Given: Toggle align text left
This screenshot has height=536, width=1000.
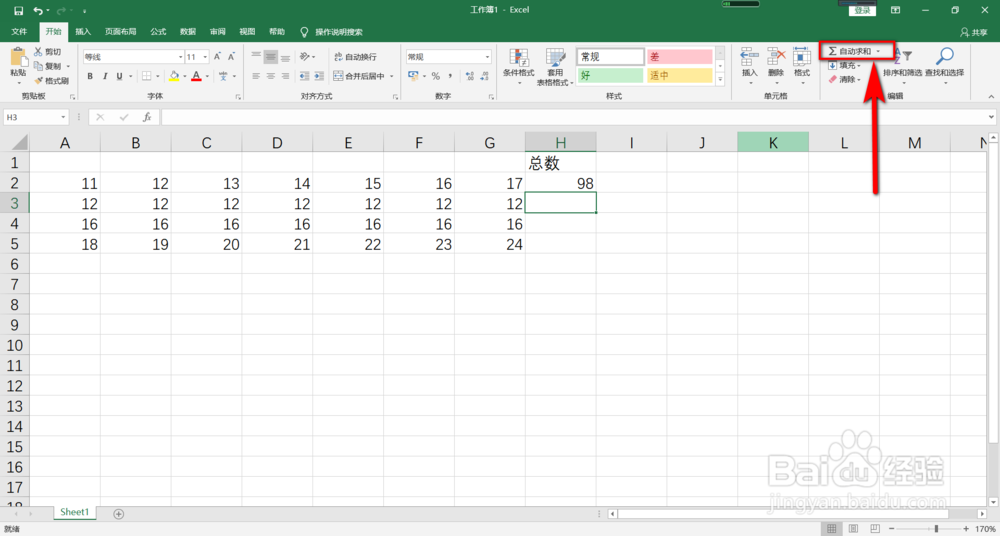Looking at the screenshot, I should click(256, 76).
